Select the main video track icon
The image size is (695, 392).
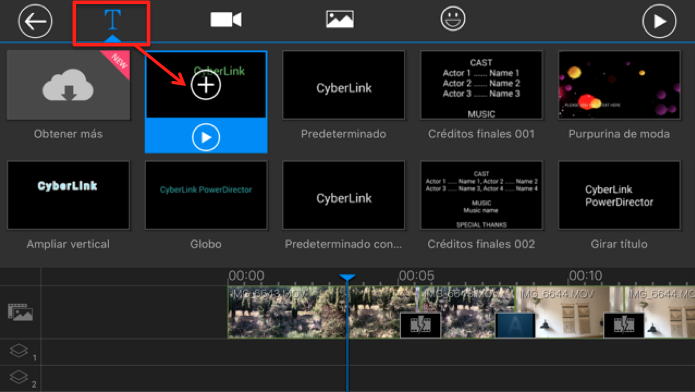[20, 312]
